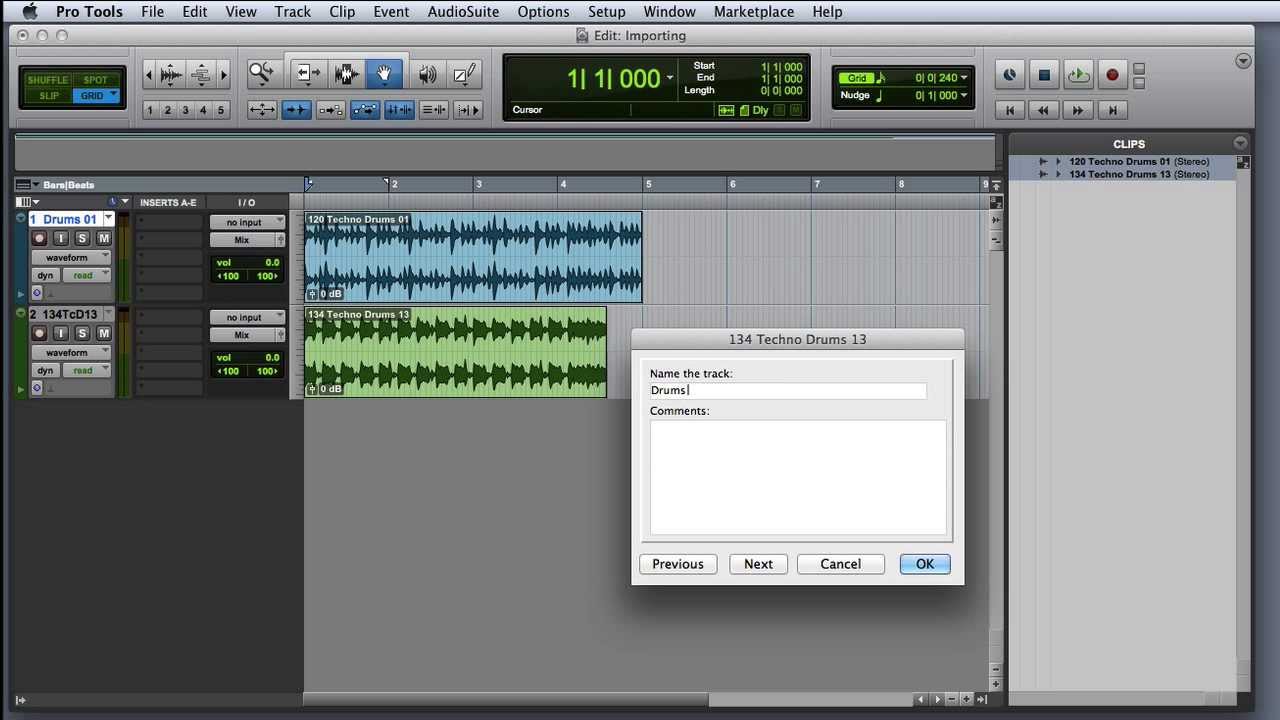Mute the Drums 01 track
The width and height of the screenshot is (1280, 720).
(x=103, y=238)
